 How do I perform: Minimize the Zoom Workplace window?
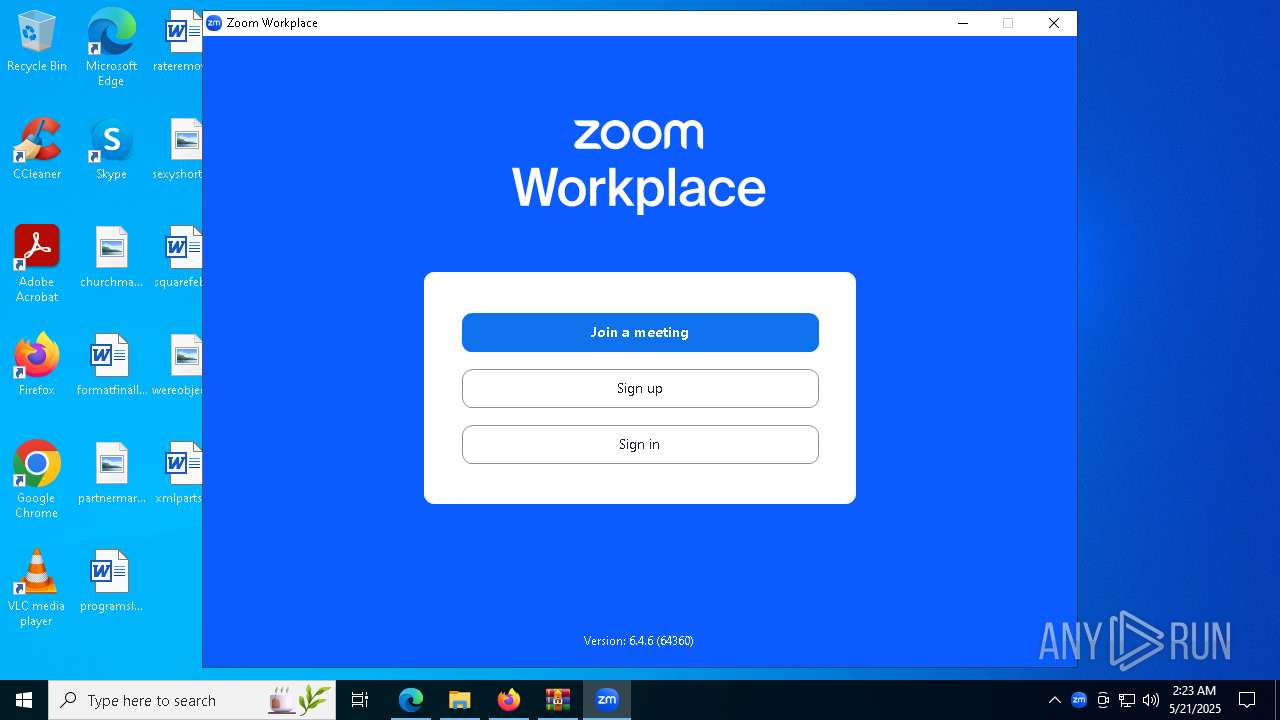pos(963,23)
